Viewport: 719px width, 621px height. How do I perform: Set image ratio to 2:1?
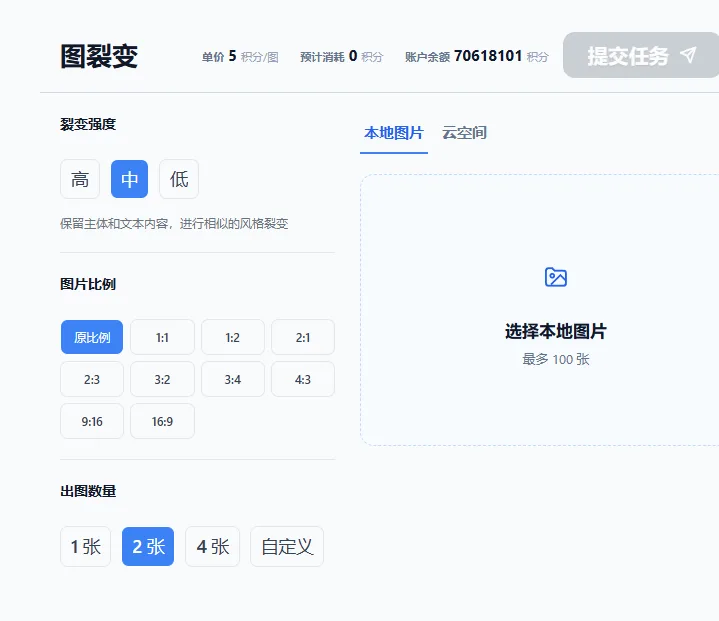302,337
